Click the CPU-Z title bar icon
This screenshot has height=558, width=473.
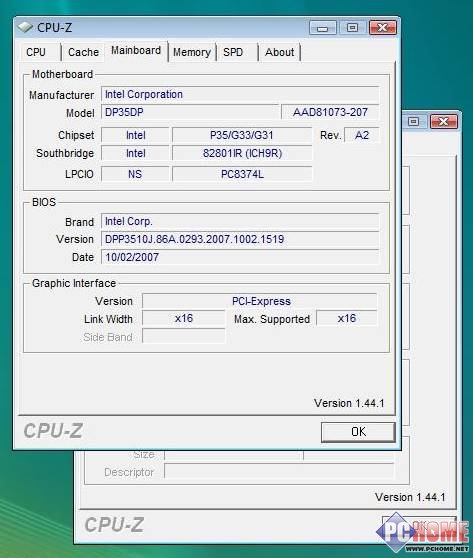click(25, 27)
